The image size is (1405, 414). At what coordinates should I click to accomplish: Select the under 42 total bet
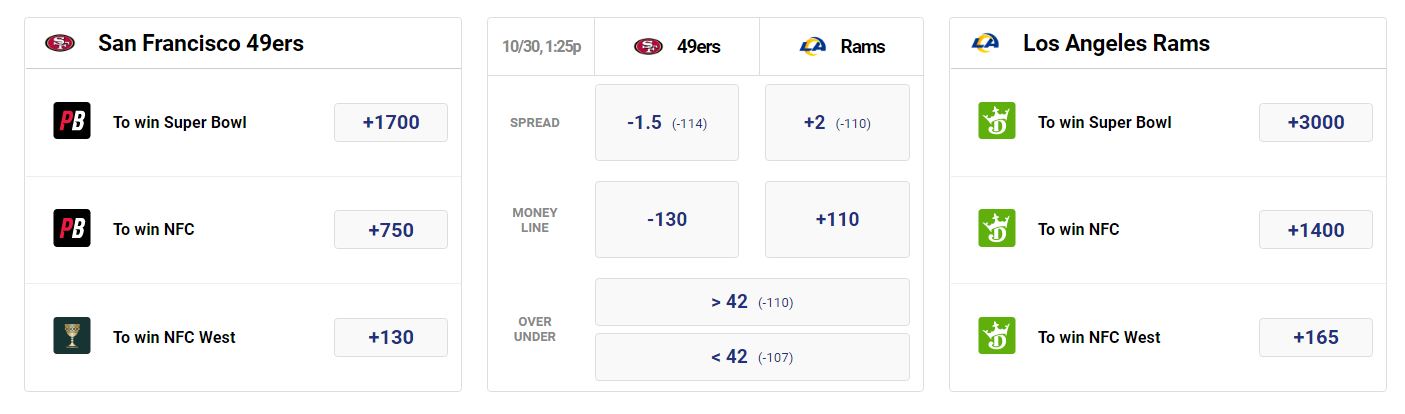tap(752, 357)
